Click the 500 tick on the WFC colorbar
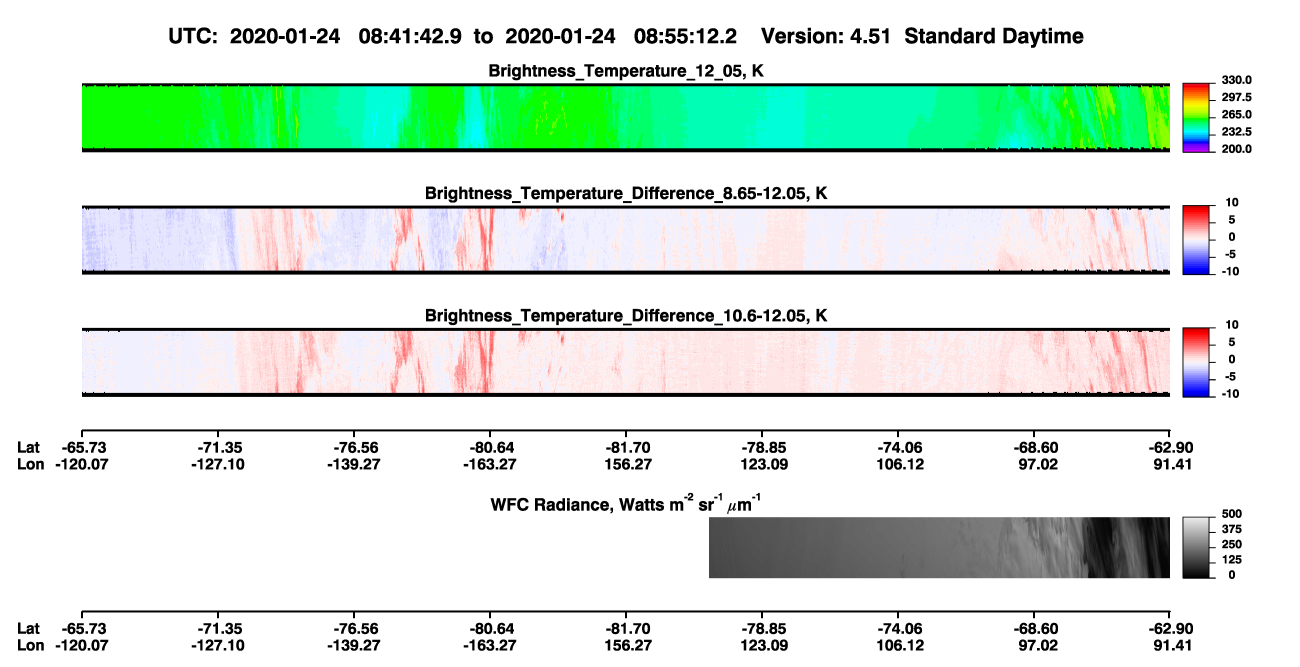The image size is (1300, 667). pos(1232,513)
